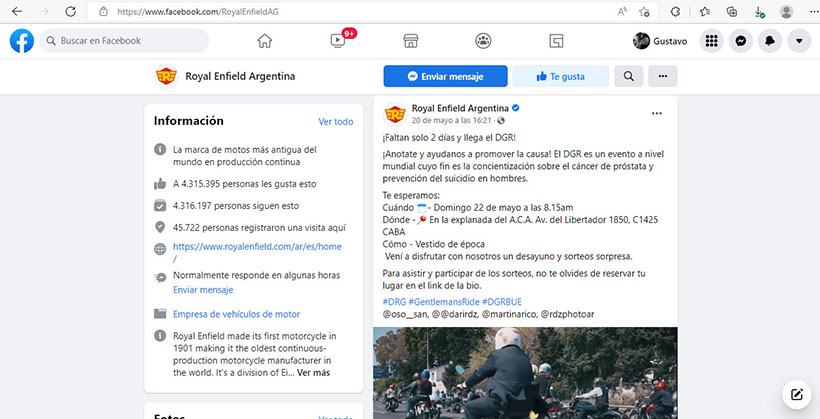Expand account dropdown arrow
The height and width of the screenshot is (419, 820).
(799, 41)
